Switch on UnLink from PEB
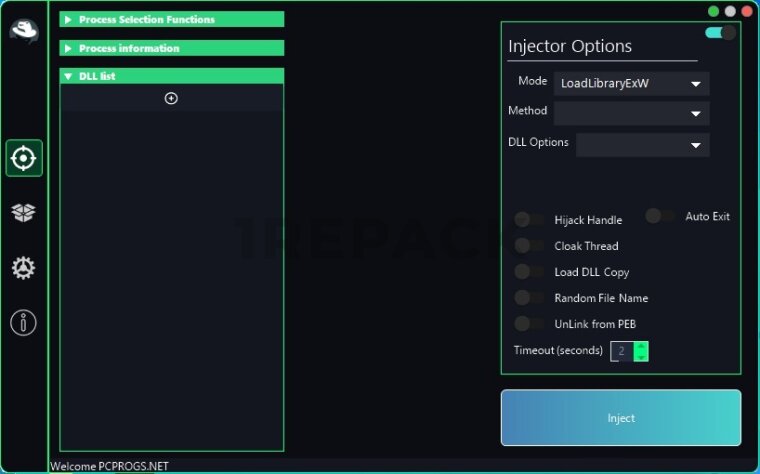The image size is (760, 474). click(529, 324)
